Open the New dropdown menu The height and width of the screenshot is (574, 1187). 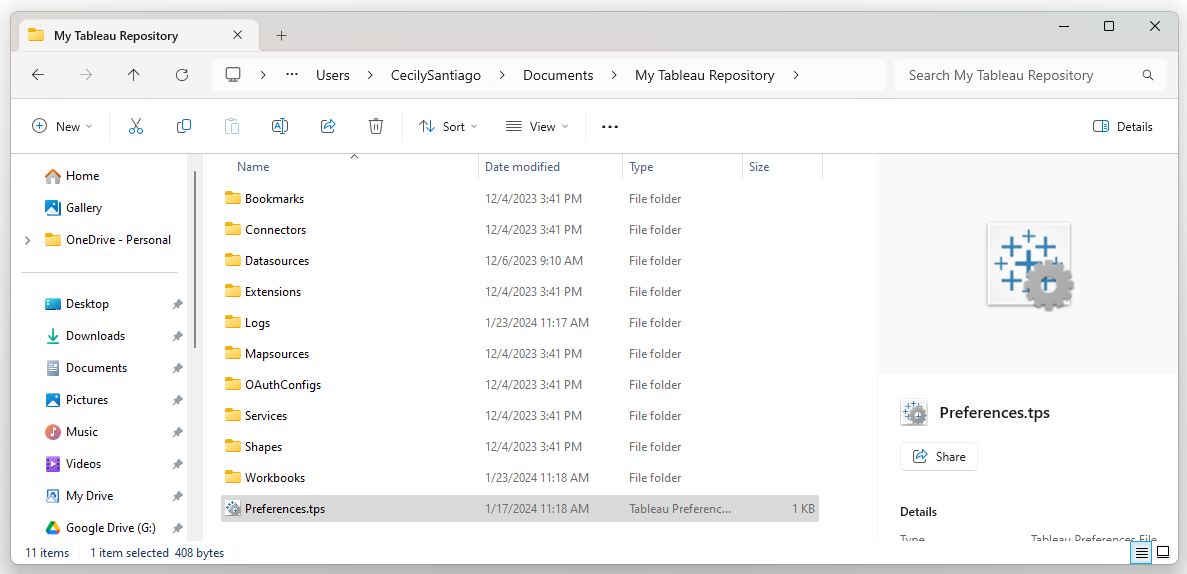(62, 126)
